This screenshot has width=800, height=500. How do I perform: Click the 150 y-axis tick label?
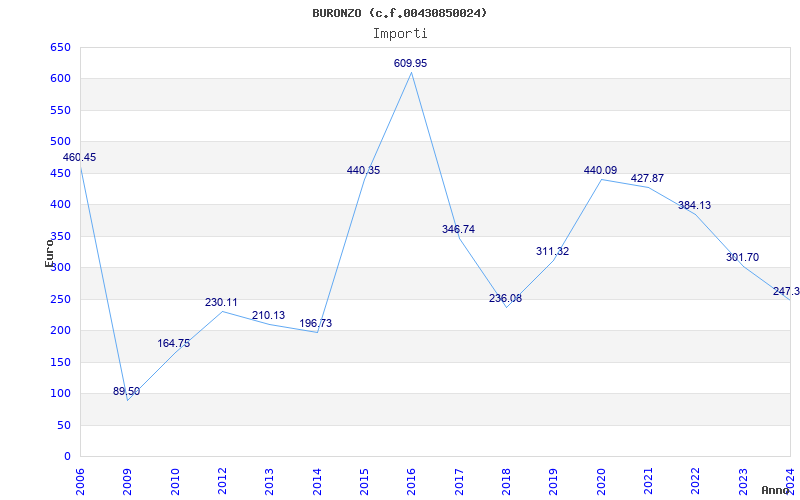click(60, 362)
